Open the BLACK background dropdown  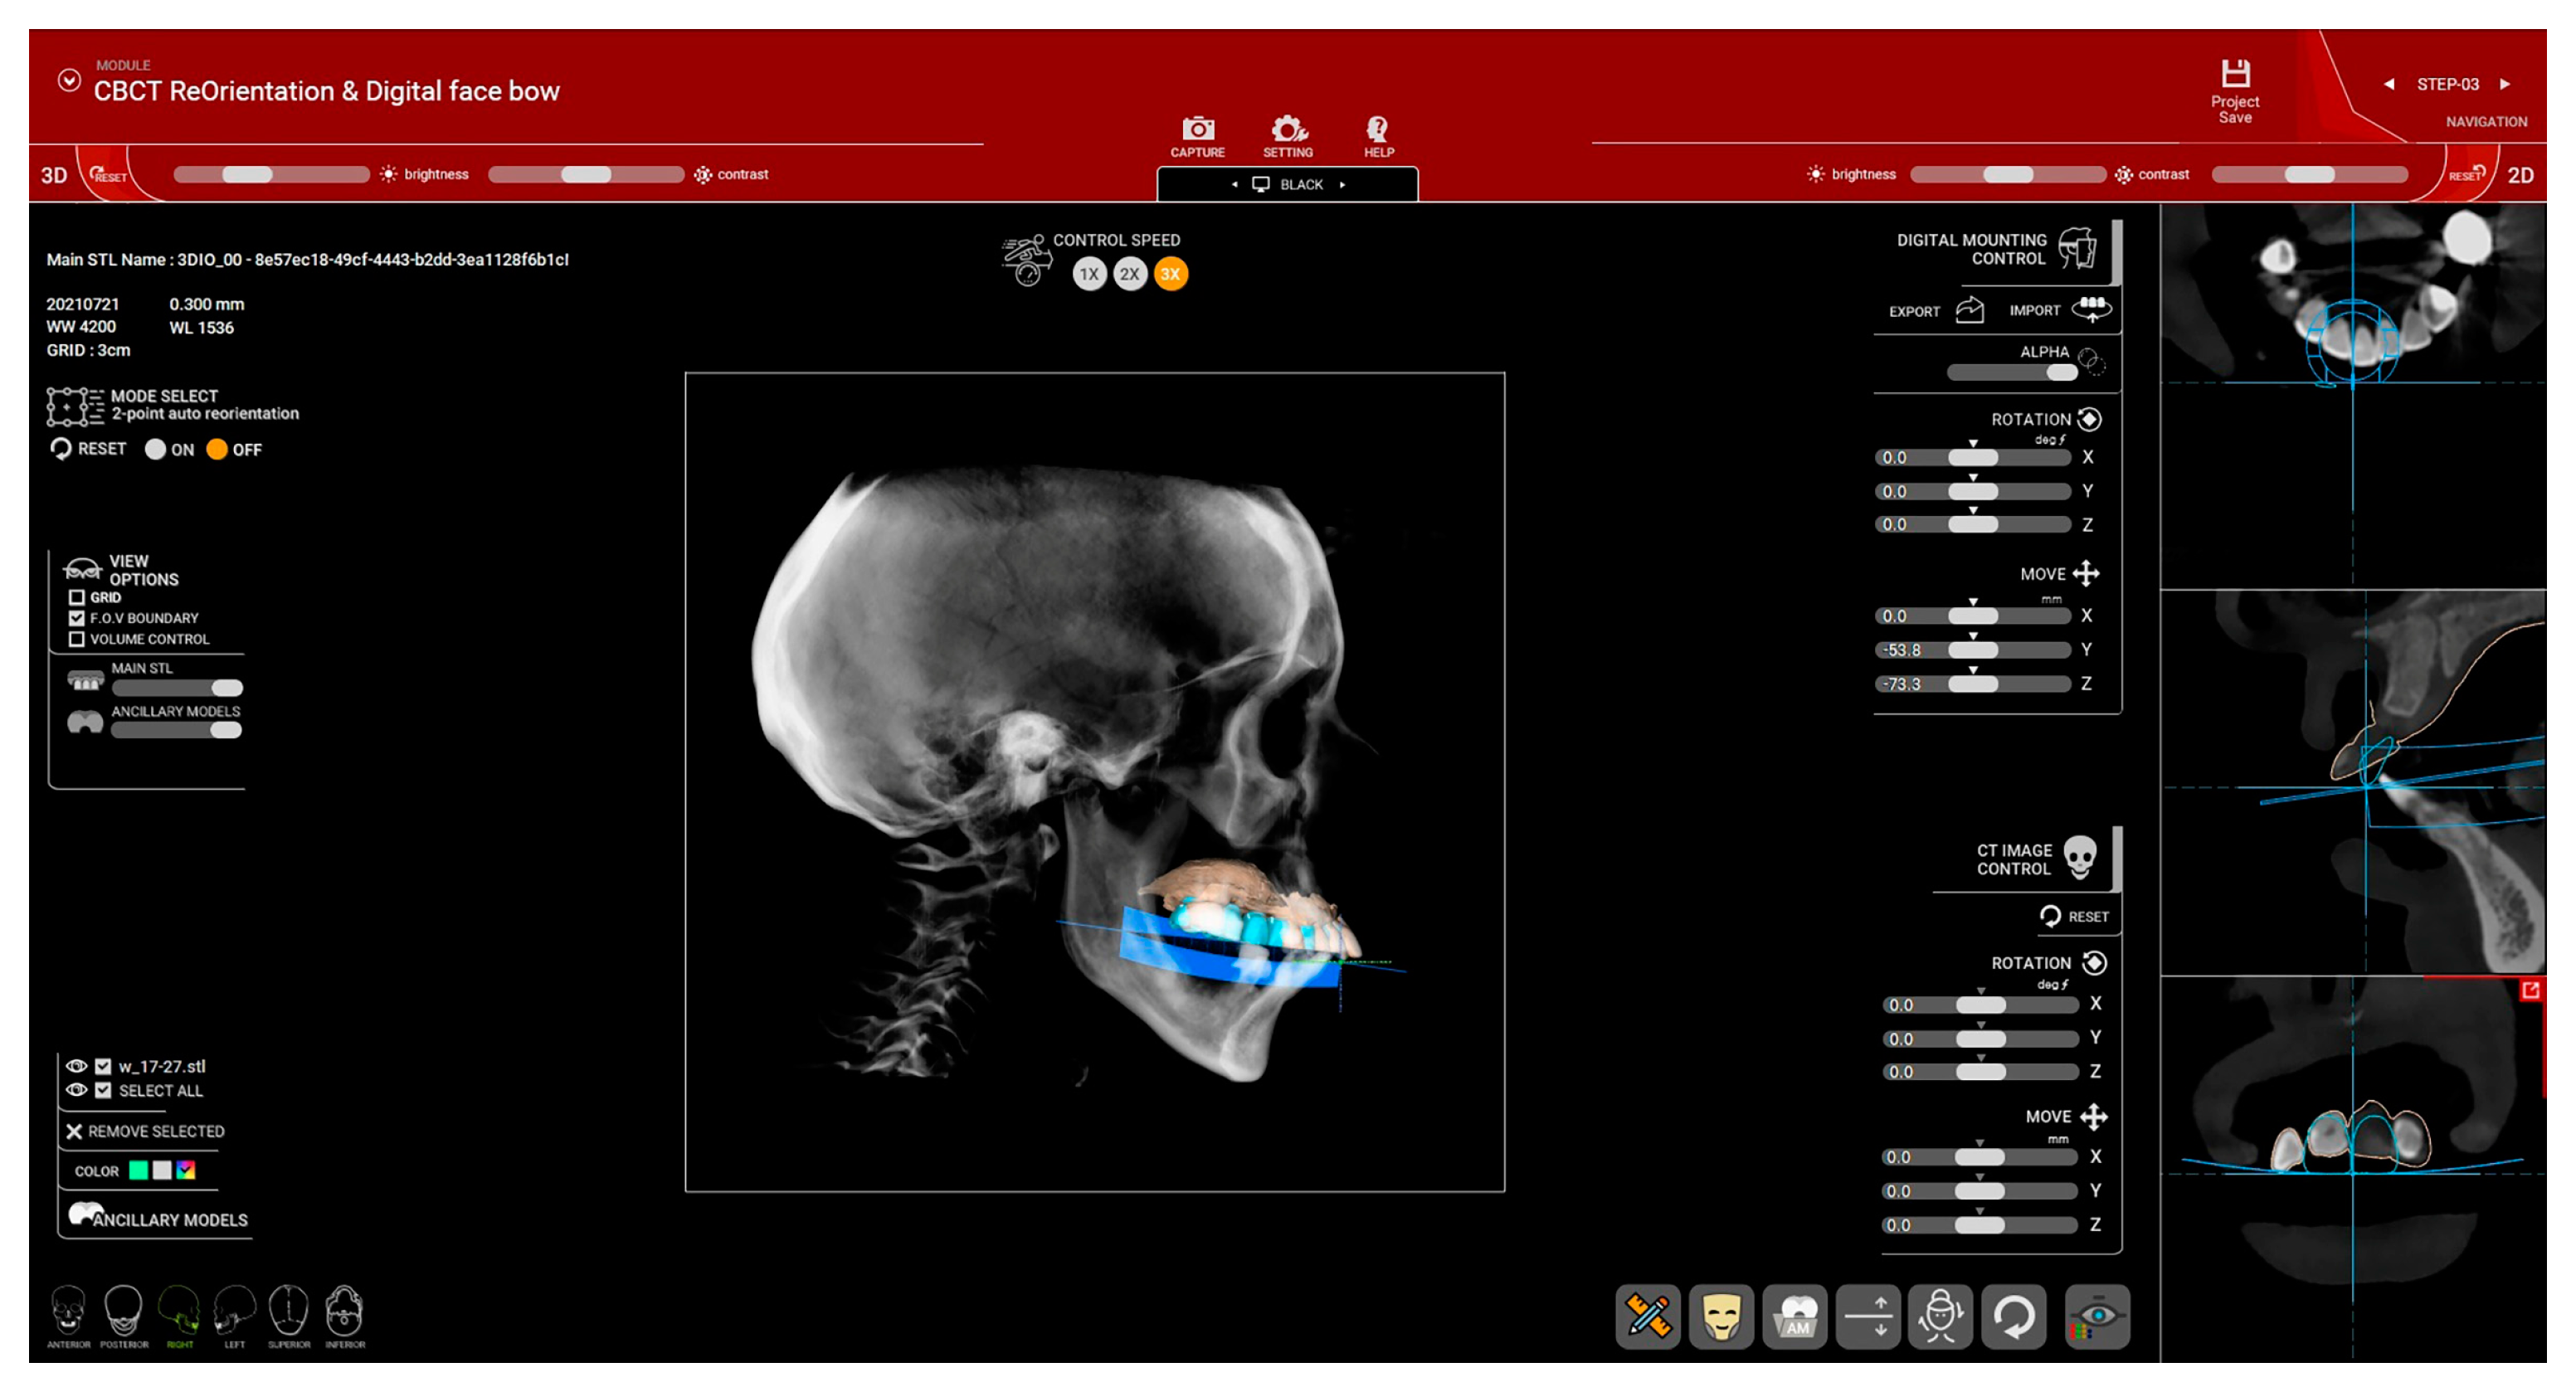tap(1287, 184)
